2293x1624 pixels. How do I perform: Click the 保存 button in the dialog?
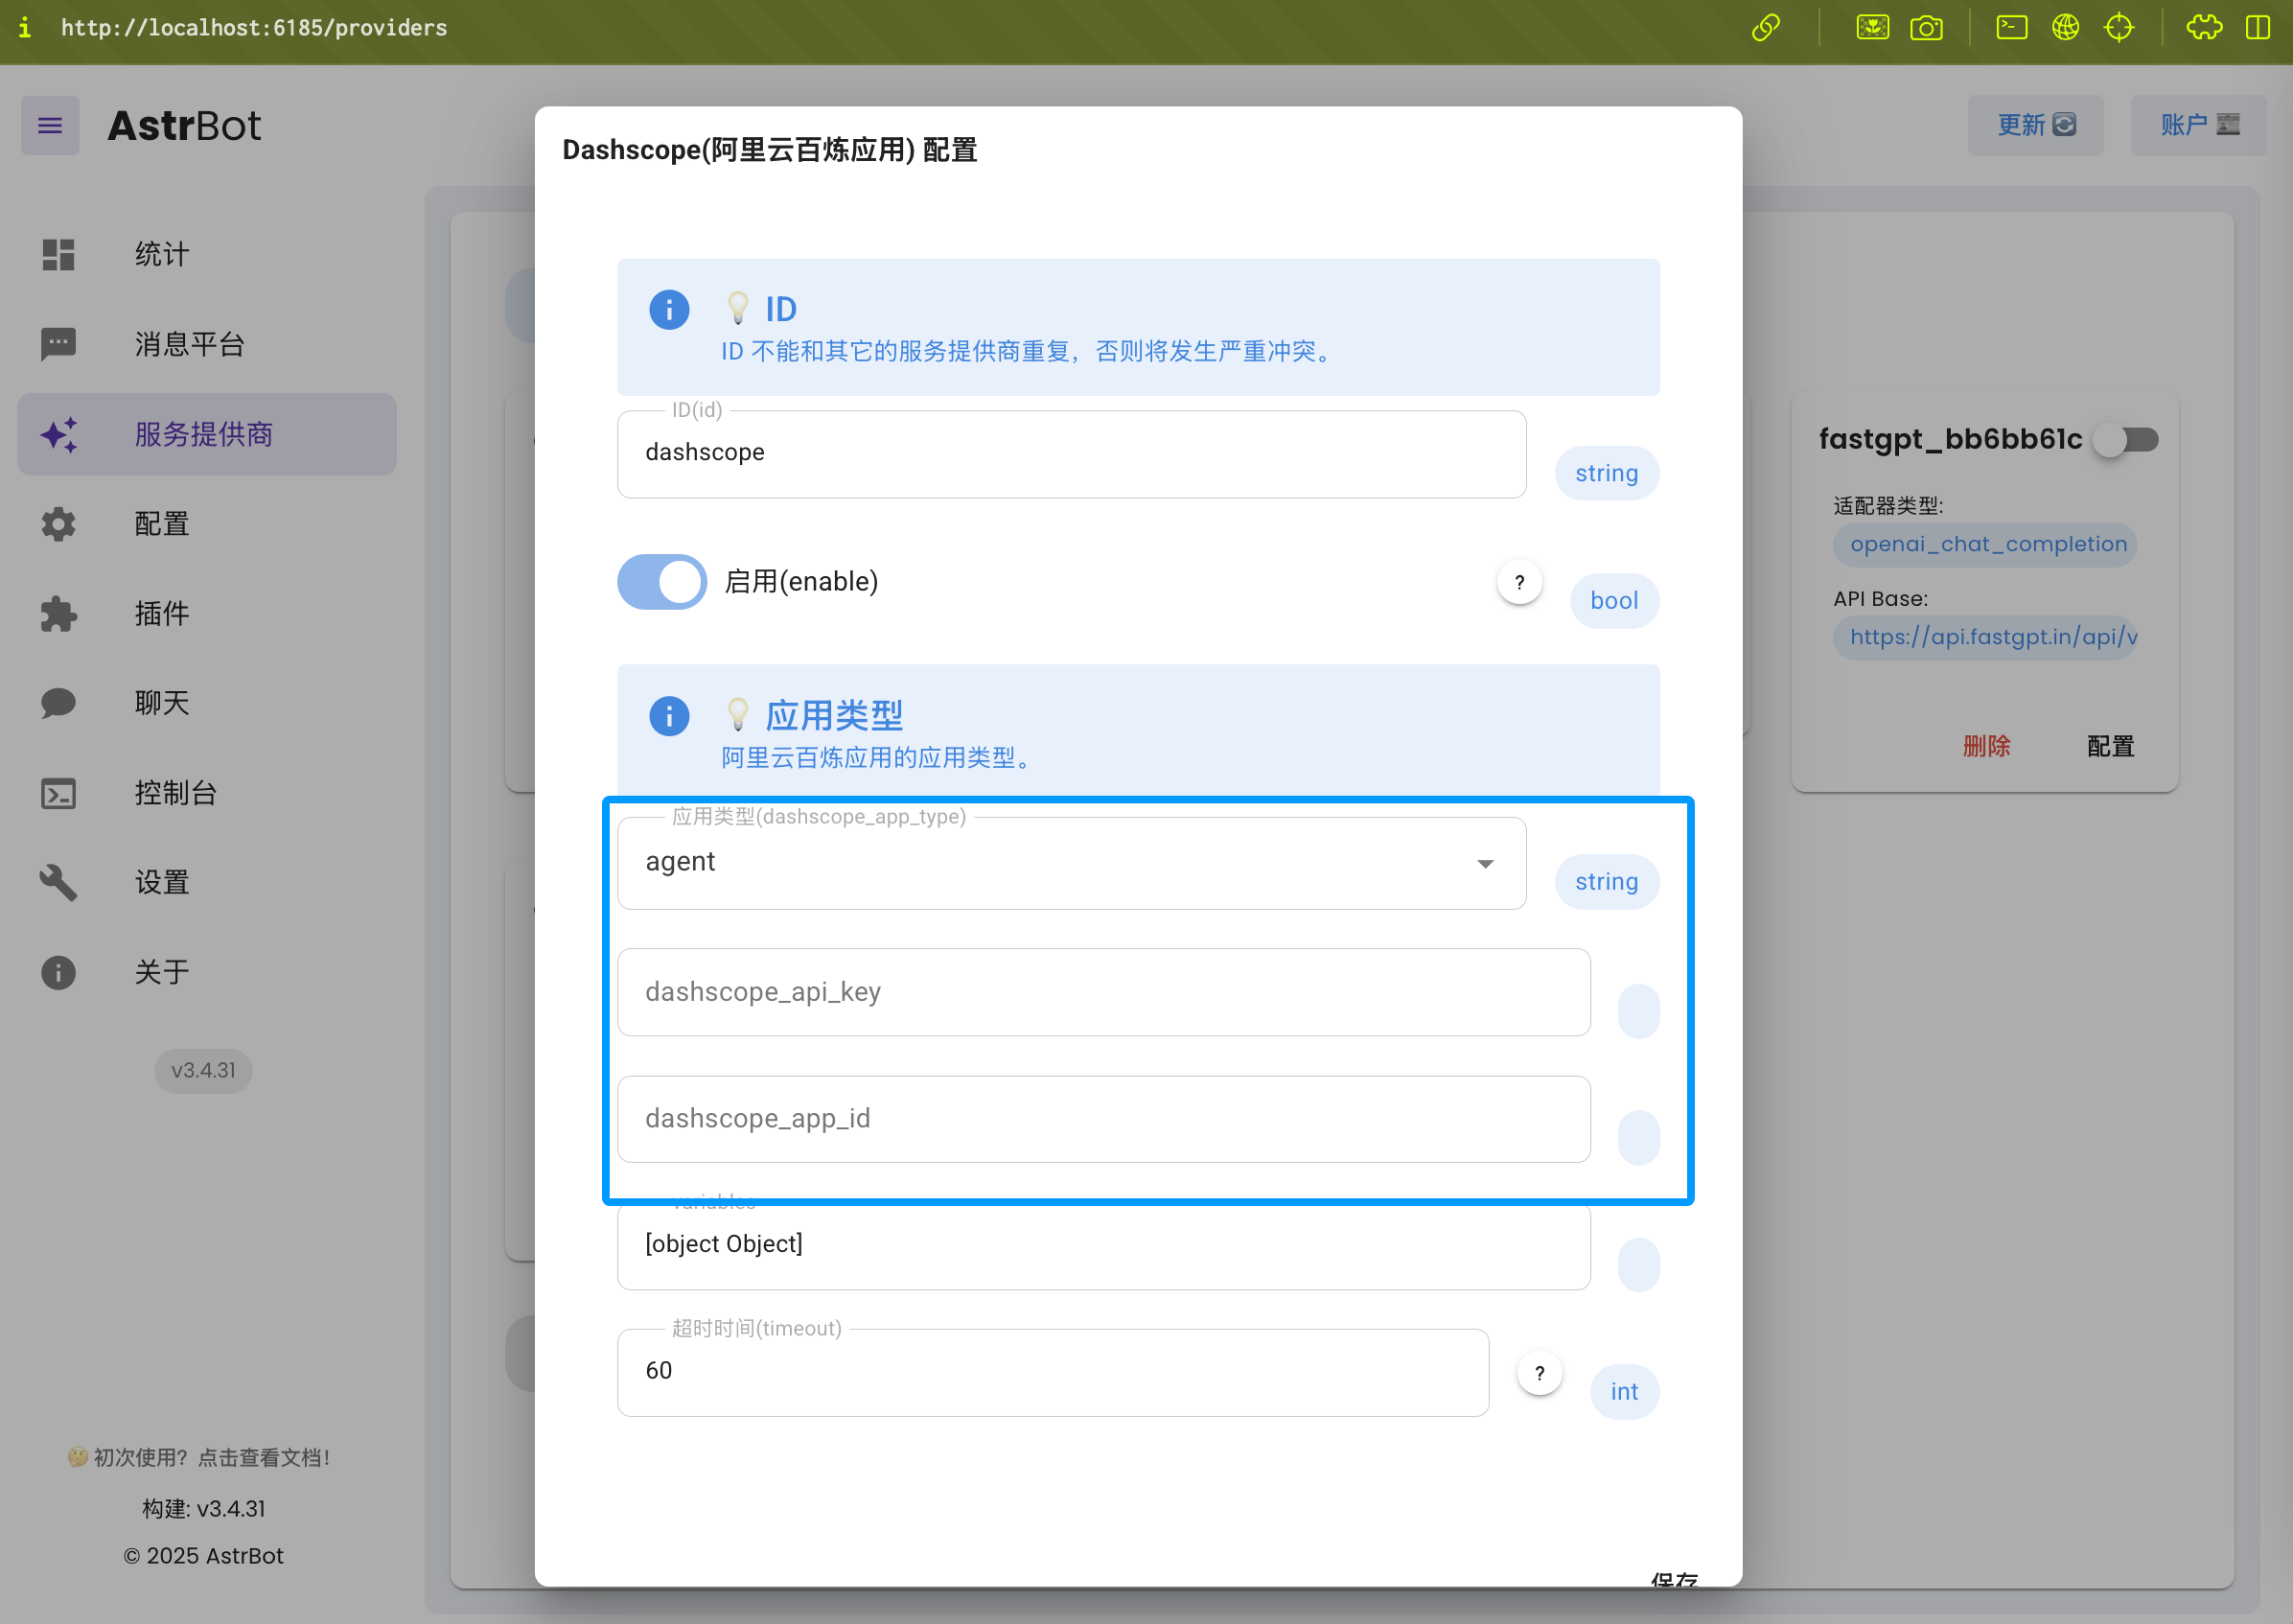(x=1674, y=1578)
